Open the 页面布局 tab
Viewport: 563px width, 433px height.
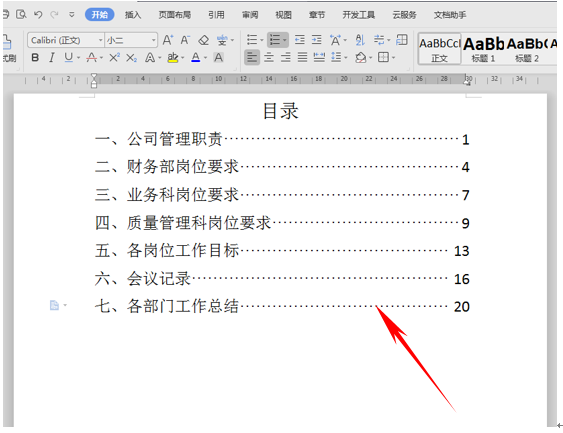click(x=175, y=15)
